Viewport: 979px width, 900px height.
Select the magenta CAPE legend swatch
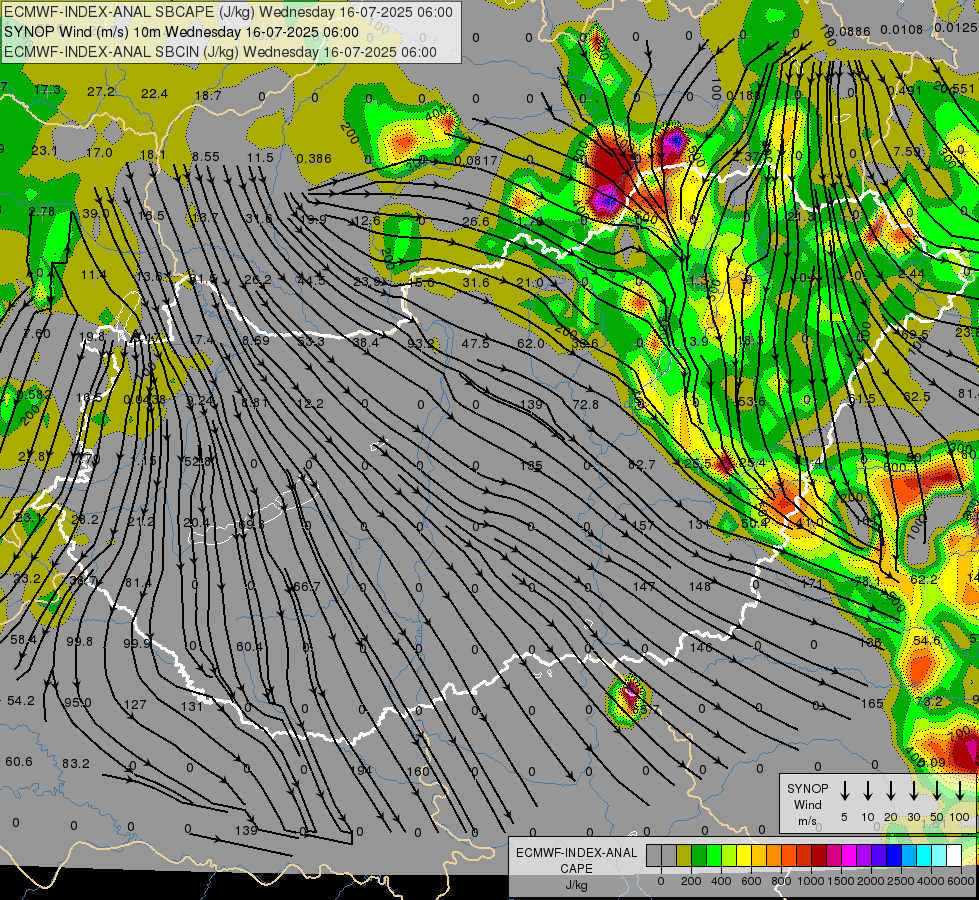849,856
